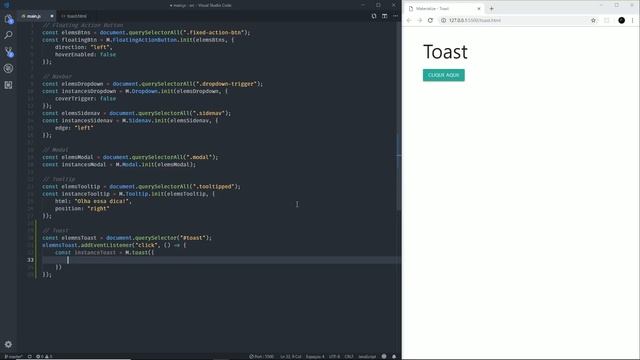Minimize the Visual Studio Code window
This screenshot has width=640, height=360.
(363, 5)
